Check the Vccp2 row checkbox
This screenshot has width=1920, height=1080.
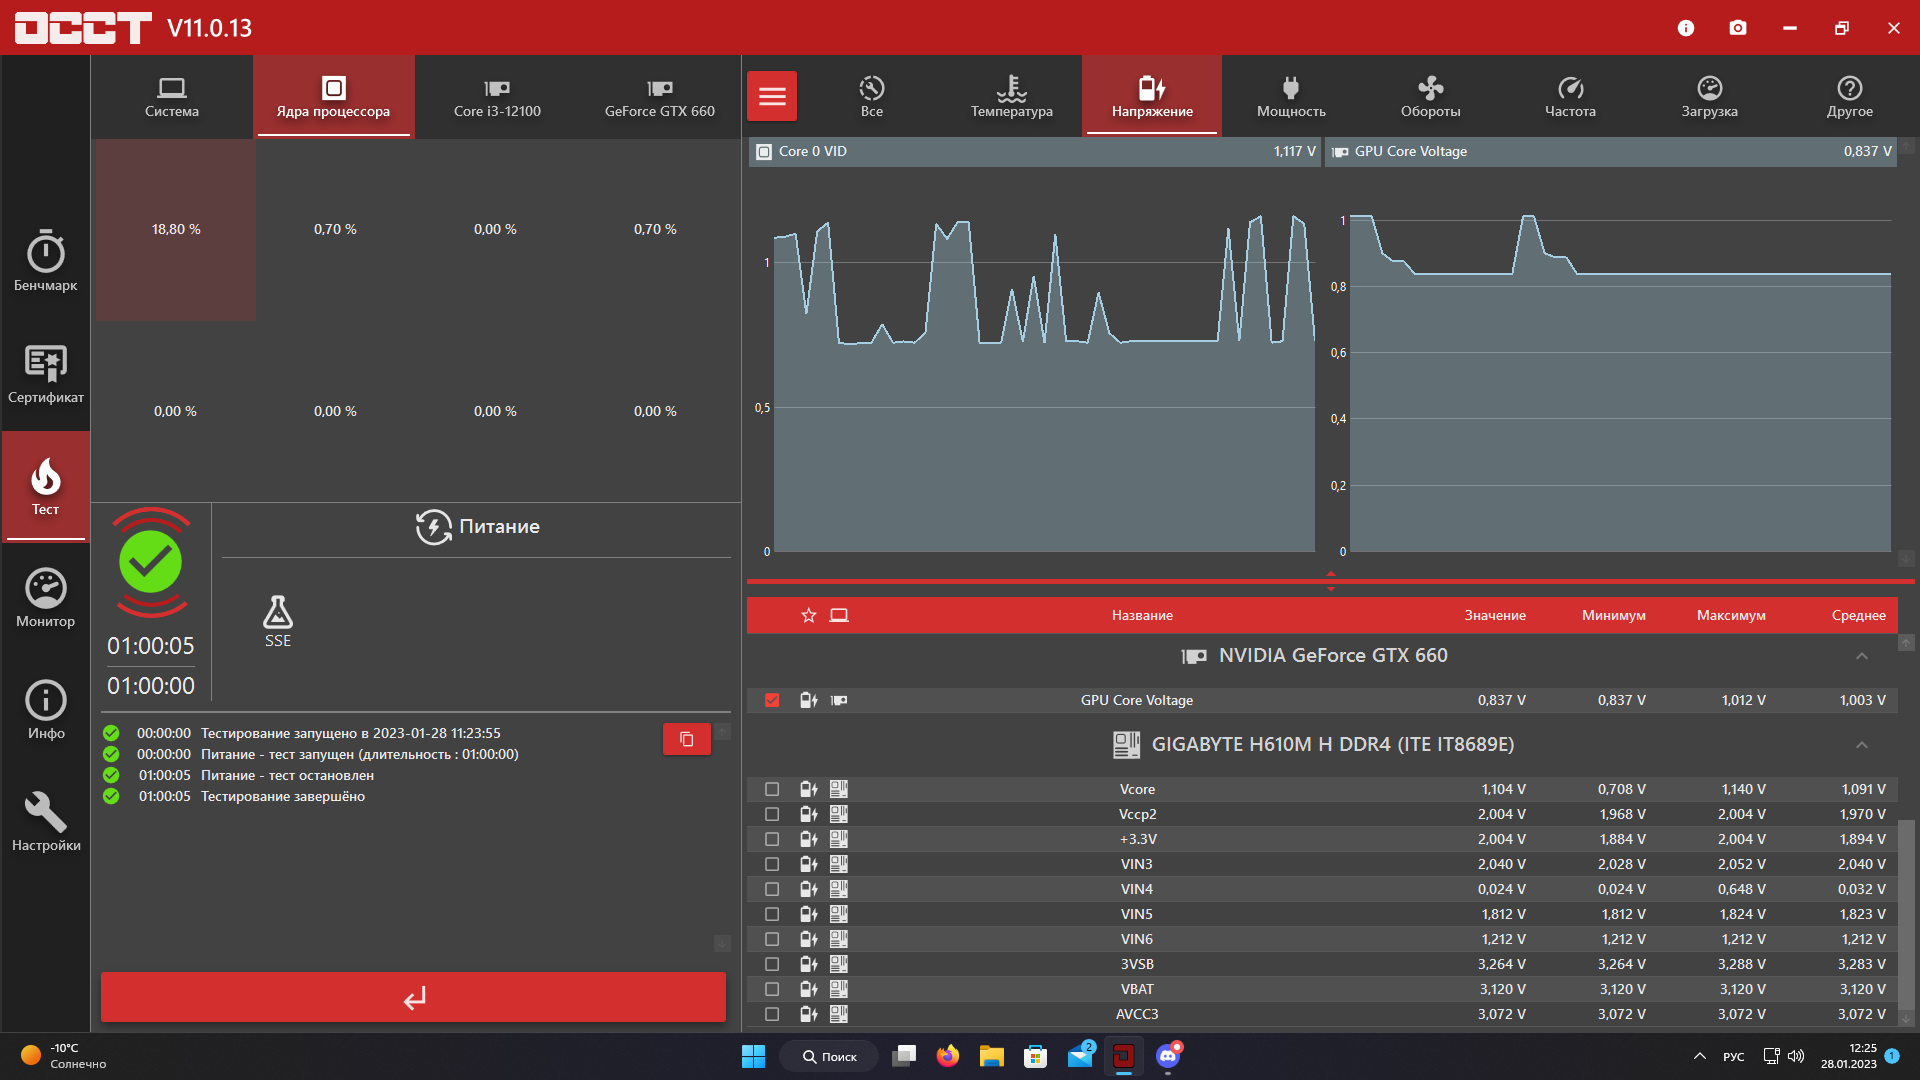772,814
